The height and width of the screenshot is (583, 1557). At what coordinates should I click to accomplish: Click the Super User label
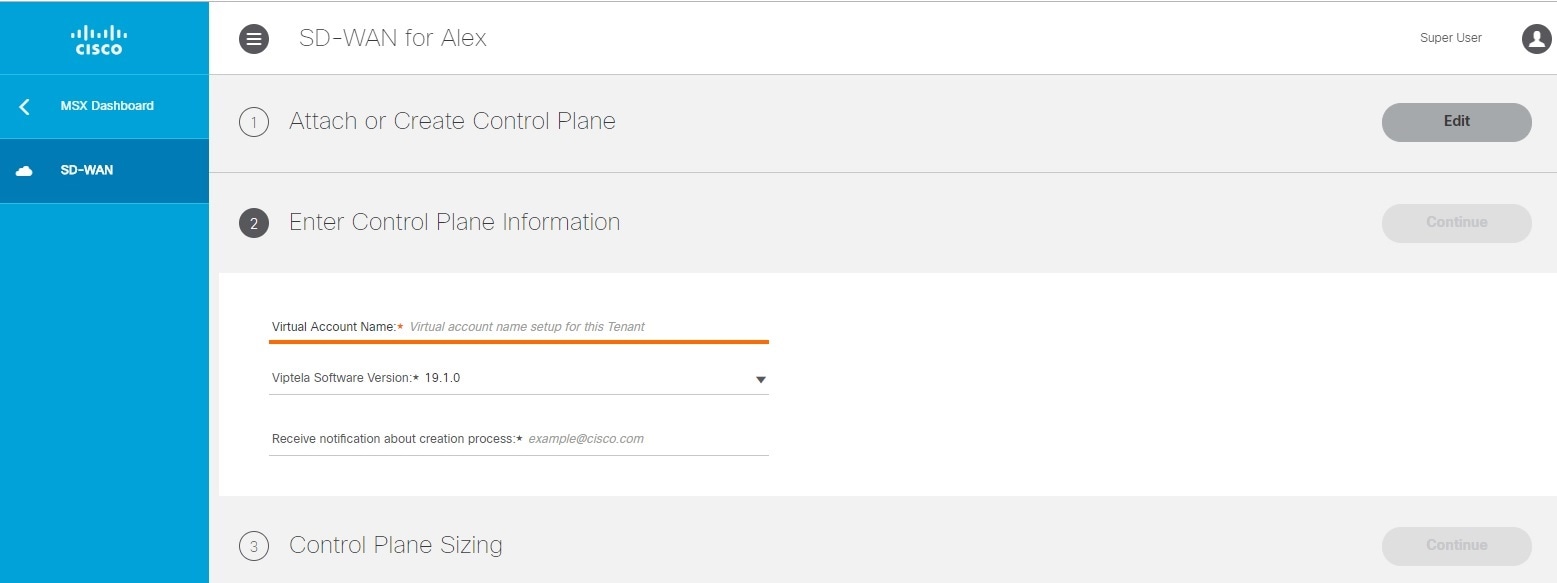pyautogui.click(x=1451, y=38)
